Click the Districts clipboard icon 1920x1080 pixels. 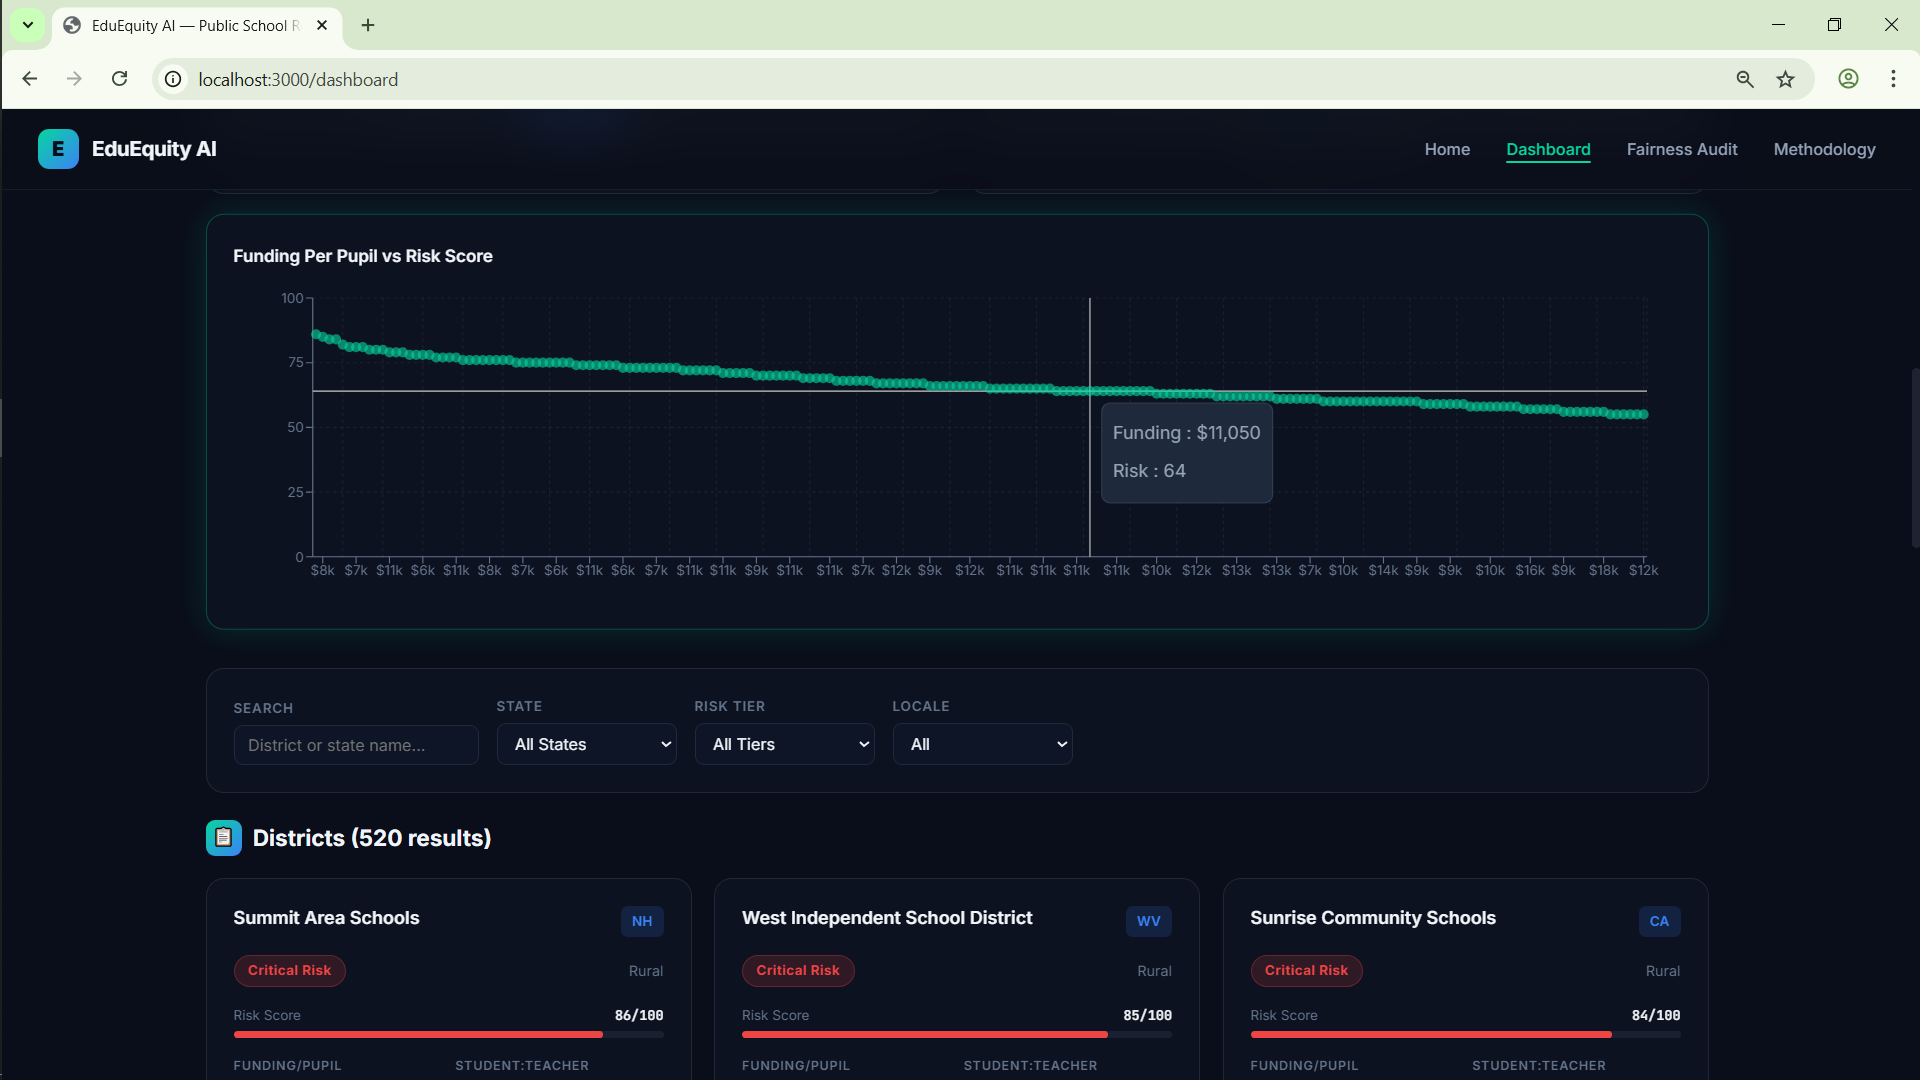click(x=224, y=838)
